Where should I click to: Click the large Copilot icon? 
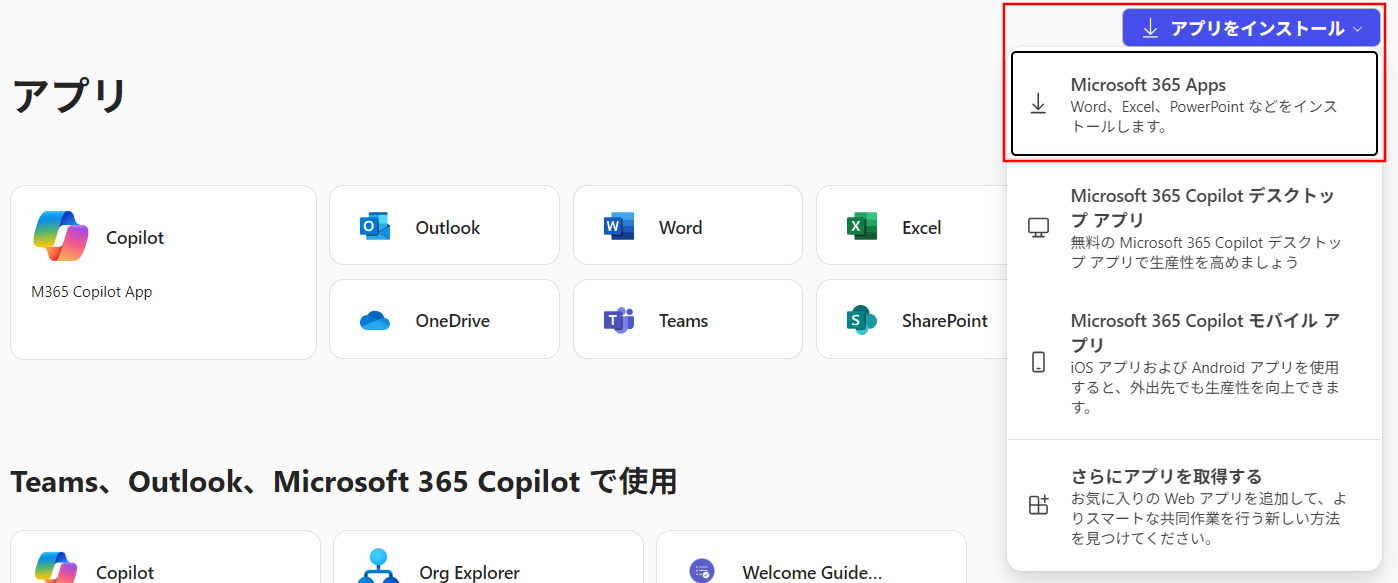(x=61, y=236)
